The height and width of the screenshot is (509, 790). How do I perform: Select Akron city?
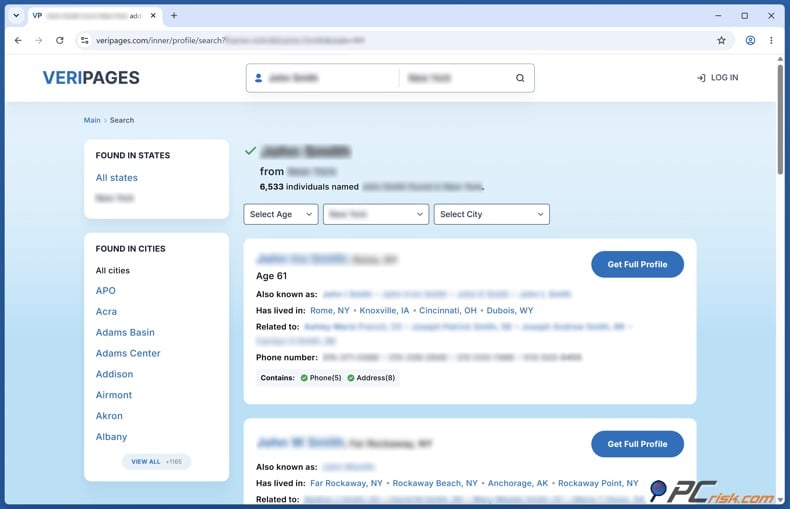click(x=109, y=416)
